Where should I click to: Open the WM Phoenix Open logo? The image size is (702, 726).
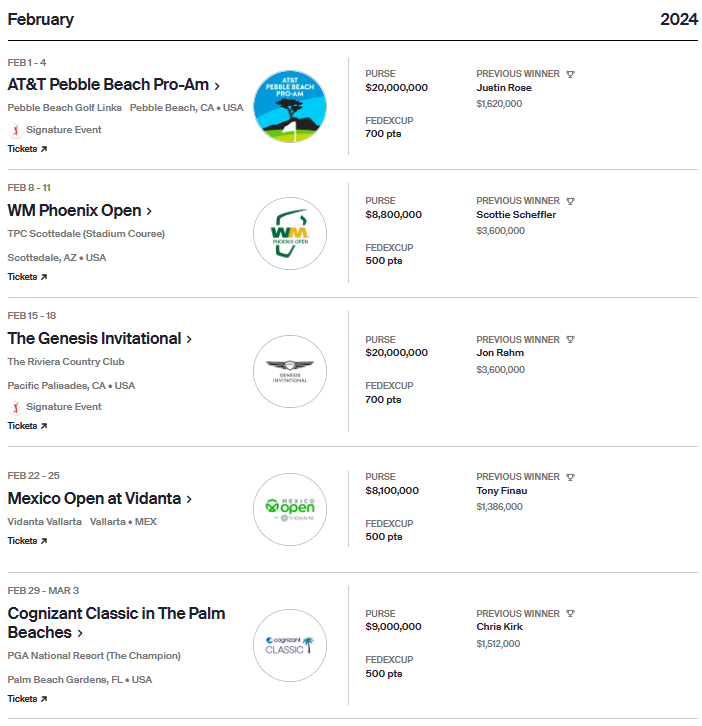(290, 233)
